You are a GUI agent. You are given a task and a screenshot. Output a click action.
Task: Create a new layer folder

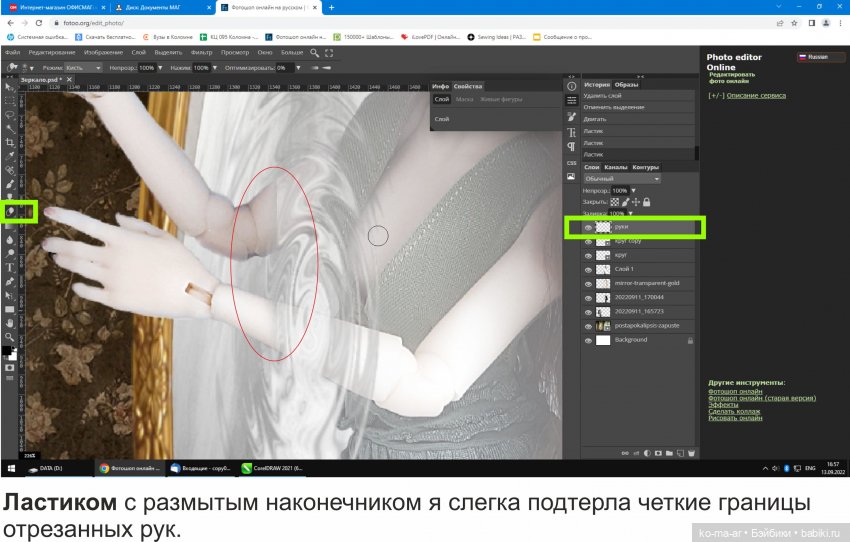pyautogui.click(x=669, y=453)
